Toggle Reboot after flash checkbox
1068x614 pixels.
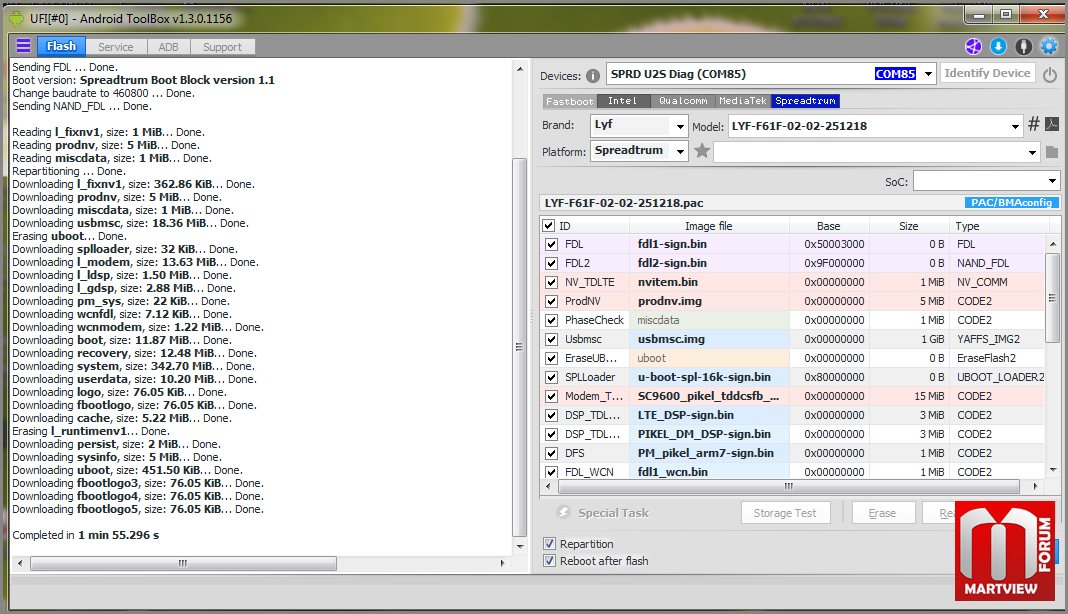550,561
